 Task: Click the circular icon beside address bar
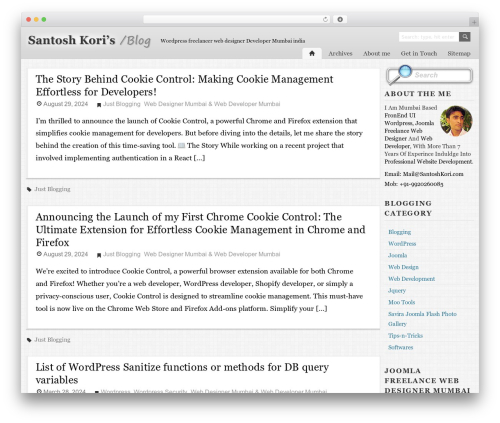pyautogui.click(x=340, y=20)
